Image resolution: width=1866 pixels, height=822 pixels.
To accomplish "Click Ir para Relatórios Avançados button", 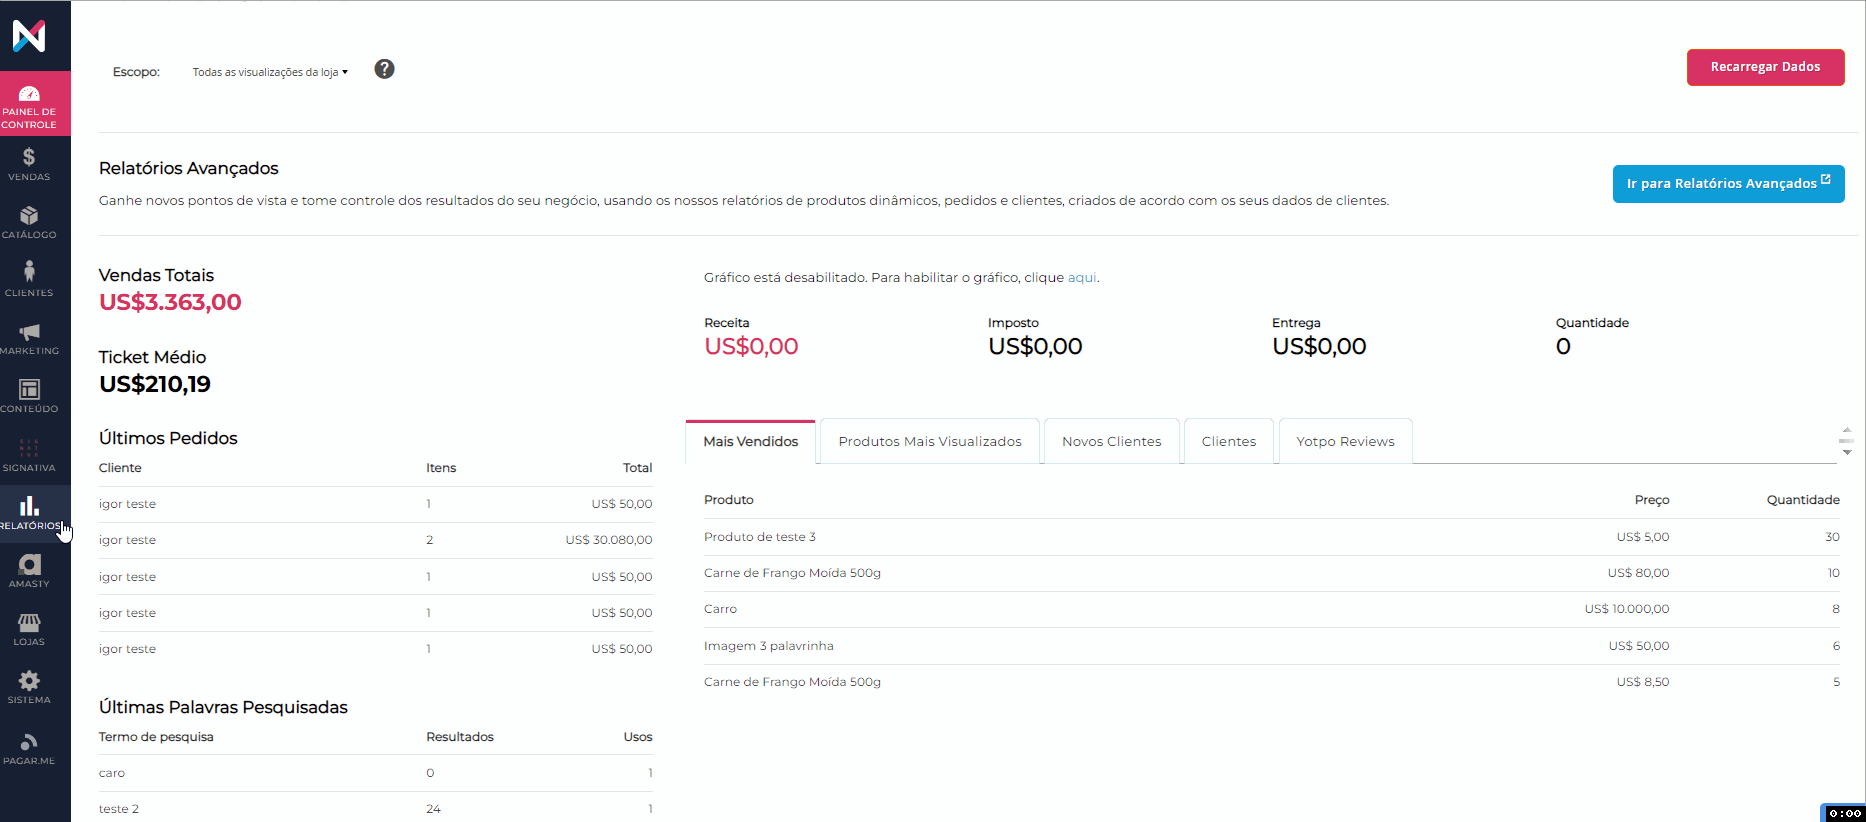I will tap(1727, 184).
